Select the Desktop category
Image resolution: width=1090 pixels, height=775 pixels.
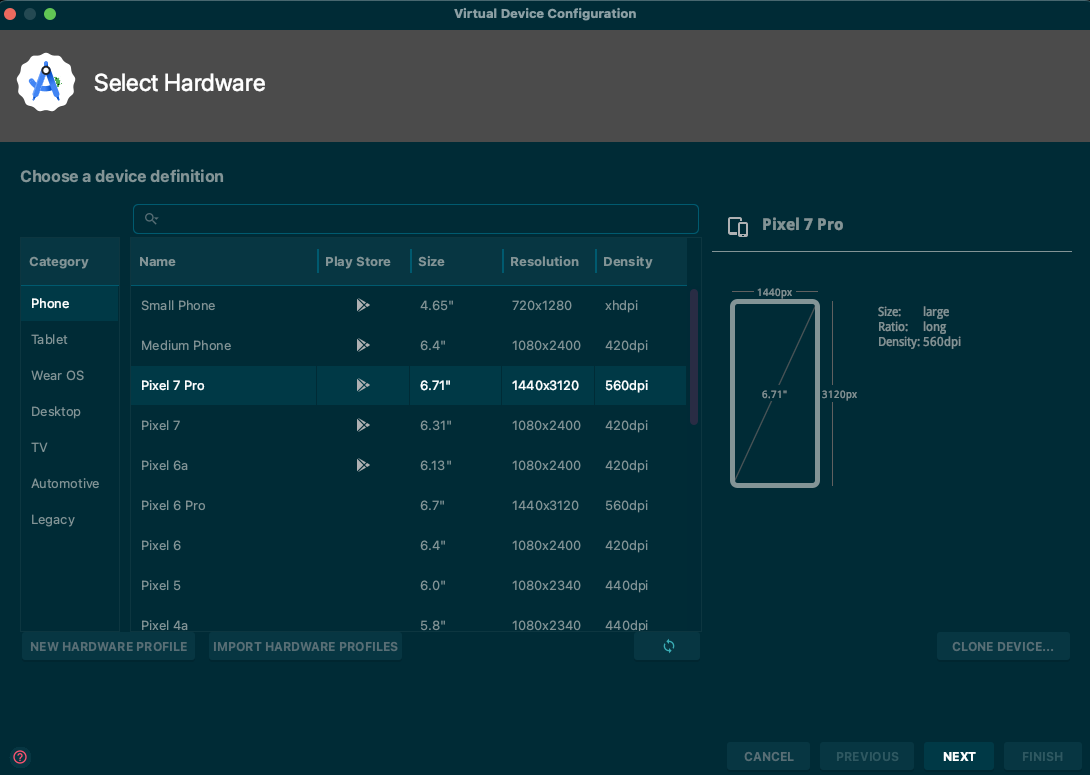pos(70,411)
